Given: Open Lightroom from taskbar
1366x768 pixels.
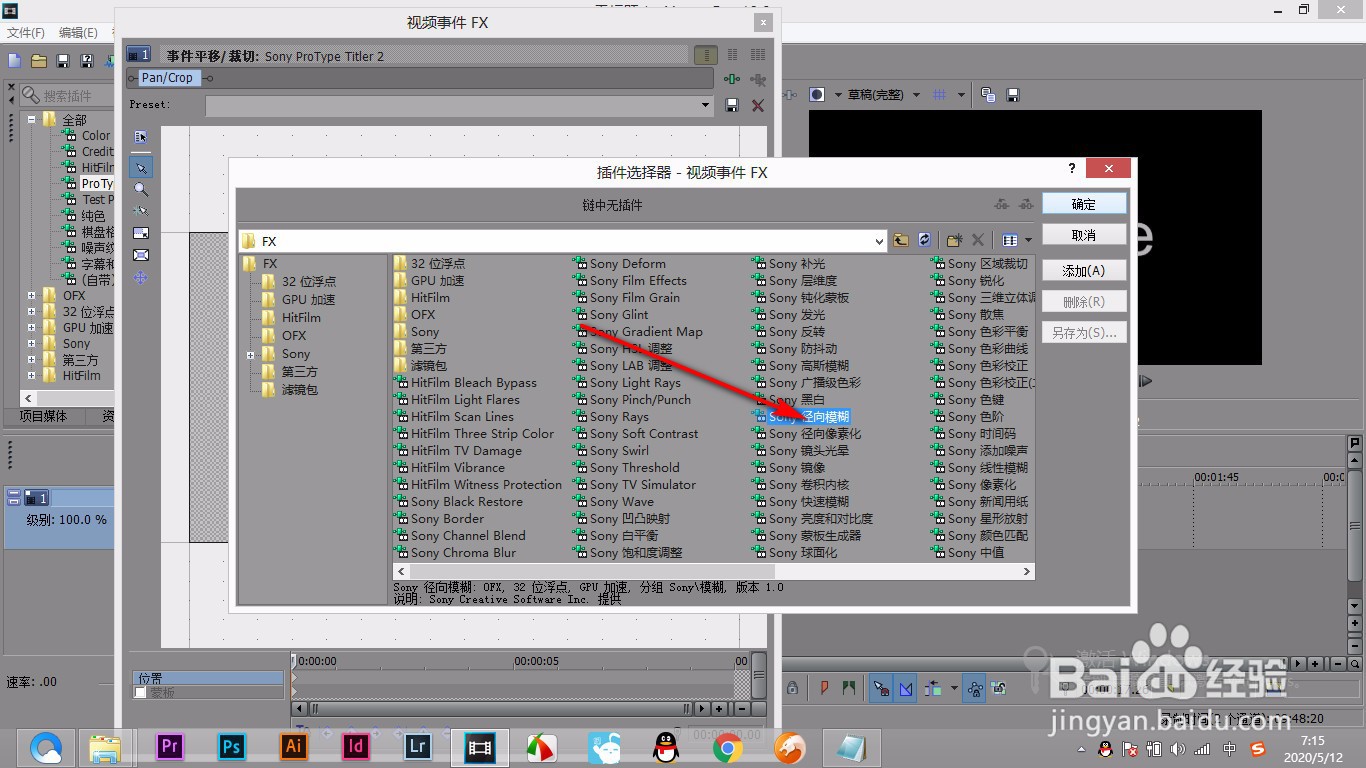Looking at the screenshot, I should coord(418,746).
